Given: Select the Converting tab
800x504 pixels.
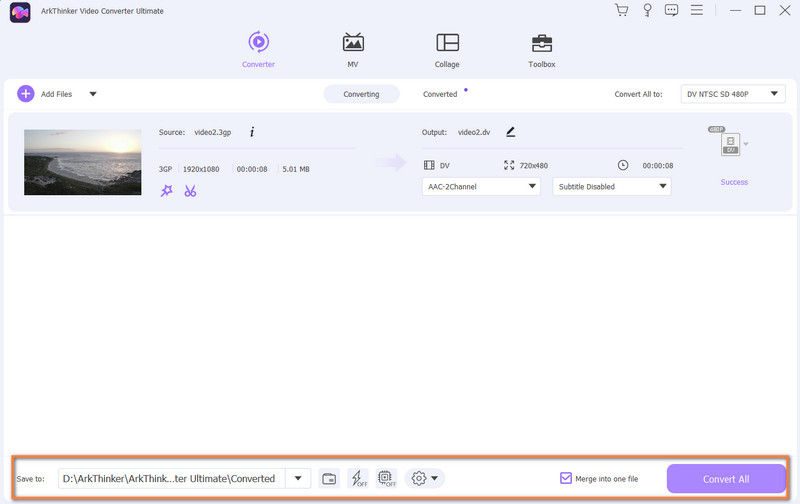Looking at the screenshot, I should pyautogui.click(x=361, y=94).
